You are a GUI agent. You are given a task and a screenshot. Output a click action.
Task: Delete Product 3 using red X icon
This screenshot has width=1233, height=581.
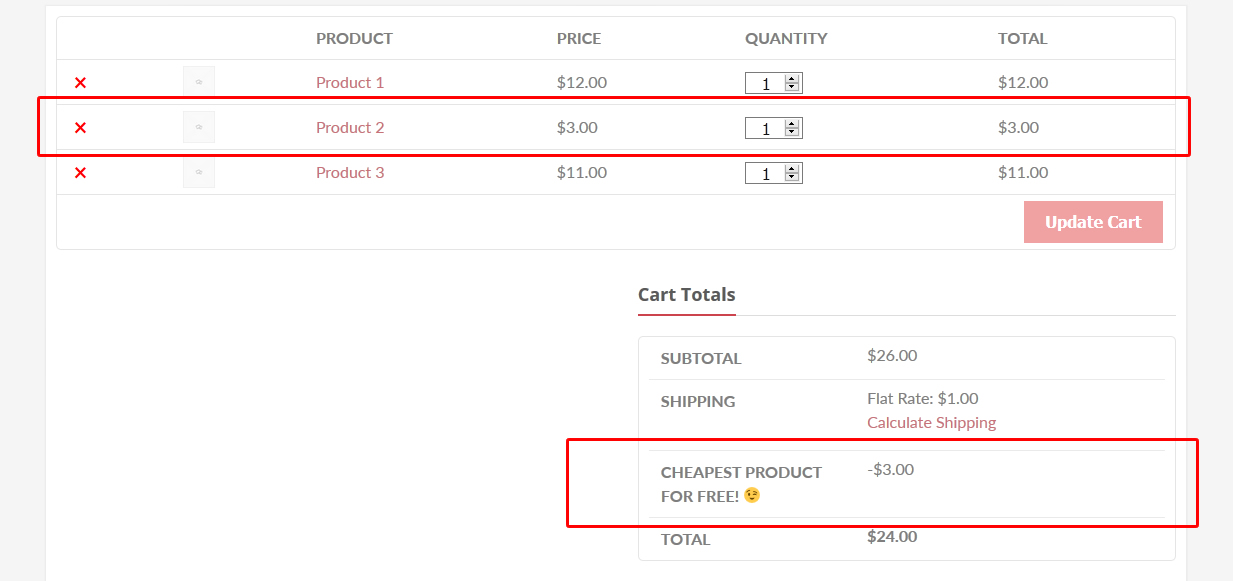[x=81, y=173]
